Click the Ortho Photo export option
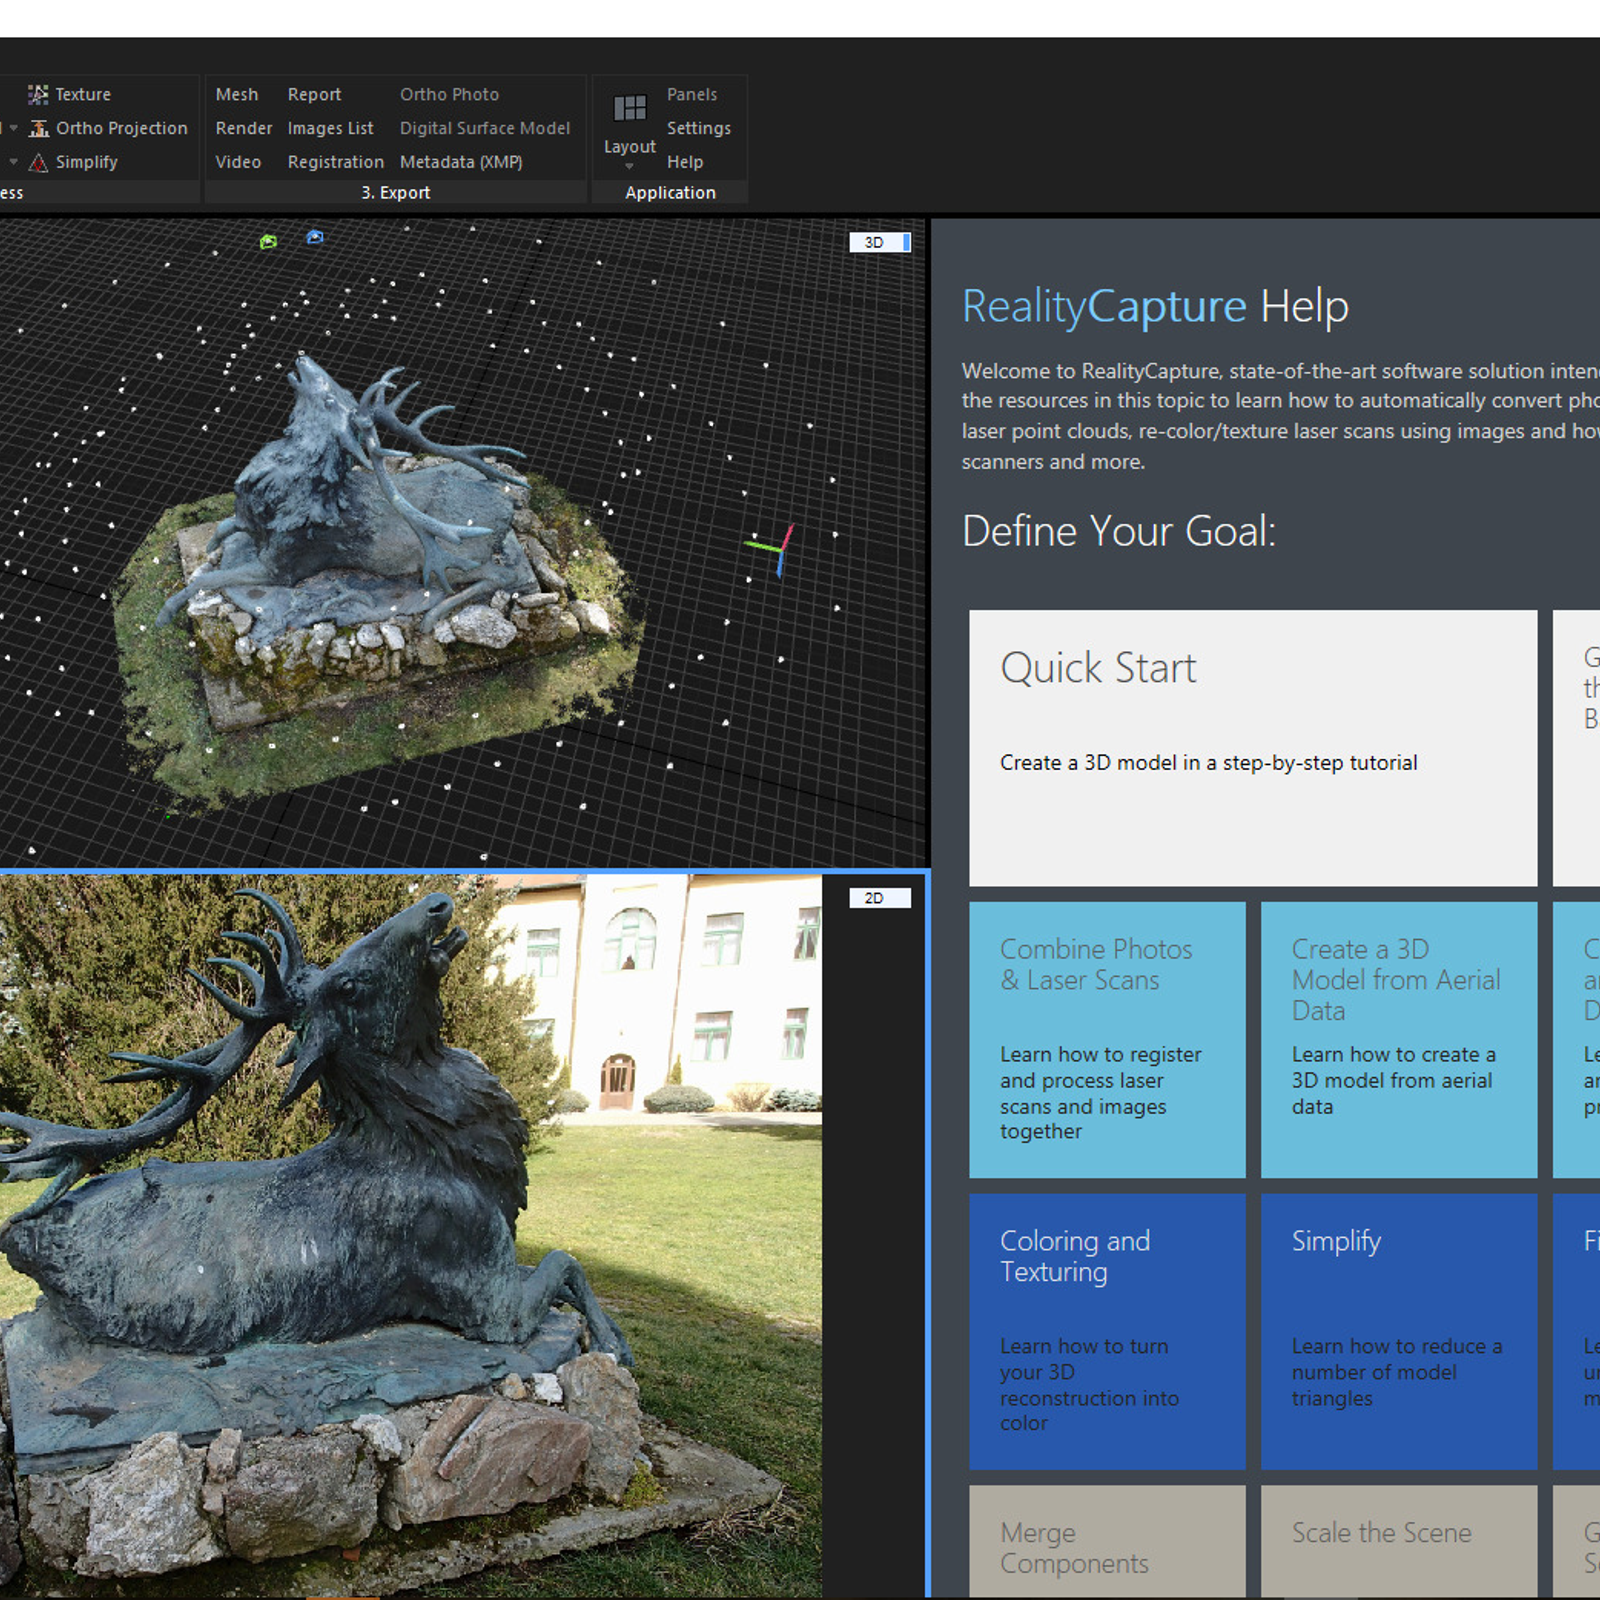Screen dimensions: 1600x1600 click(x=449, y=94)
